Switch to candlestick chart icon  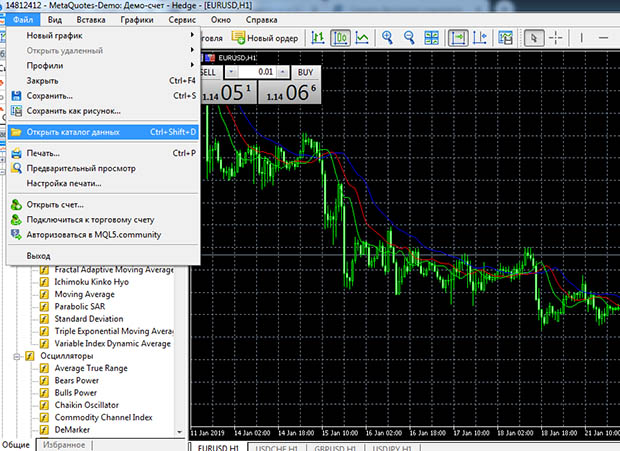pyautogui.click(x=340, y=38)
